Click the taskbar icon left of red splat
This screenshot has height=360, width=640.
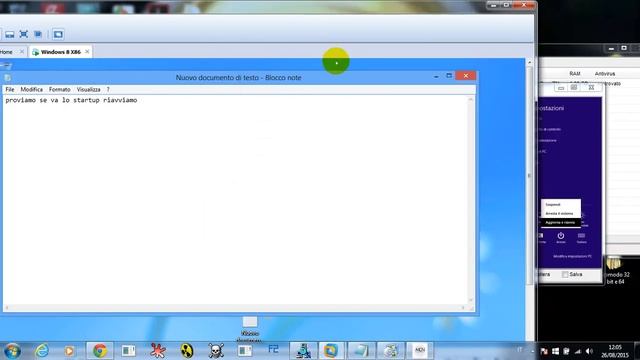pyautogui.click(x=129, y=351)
